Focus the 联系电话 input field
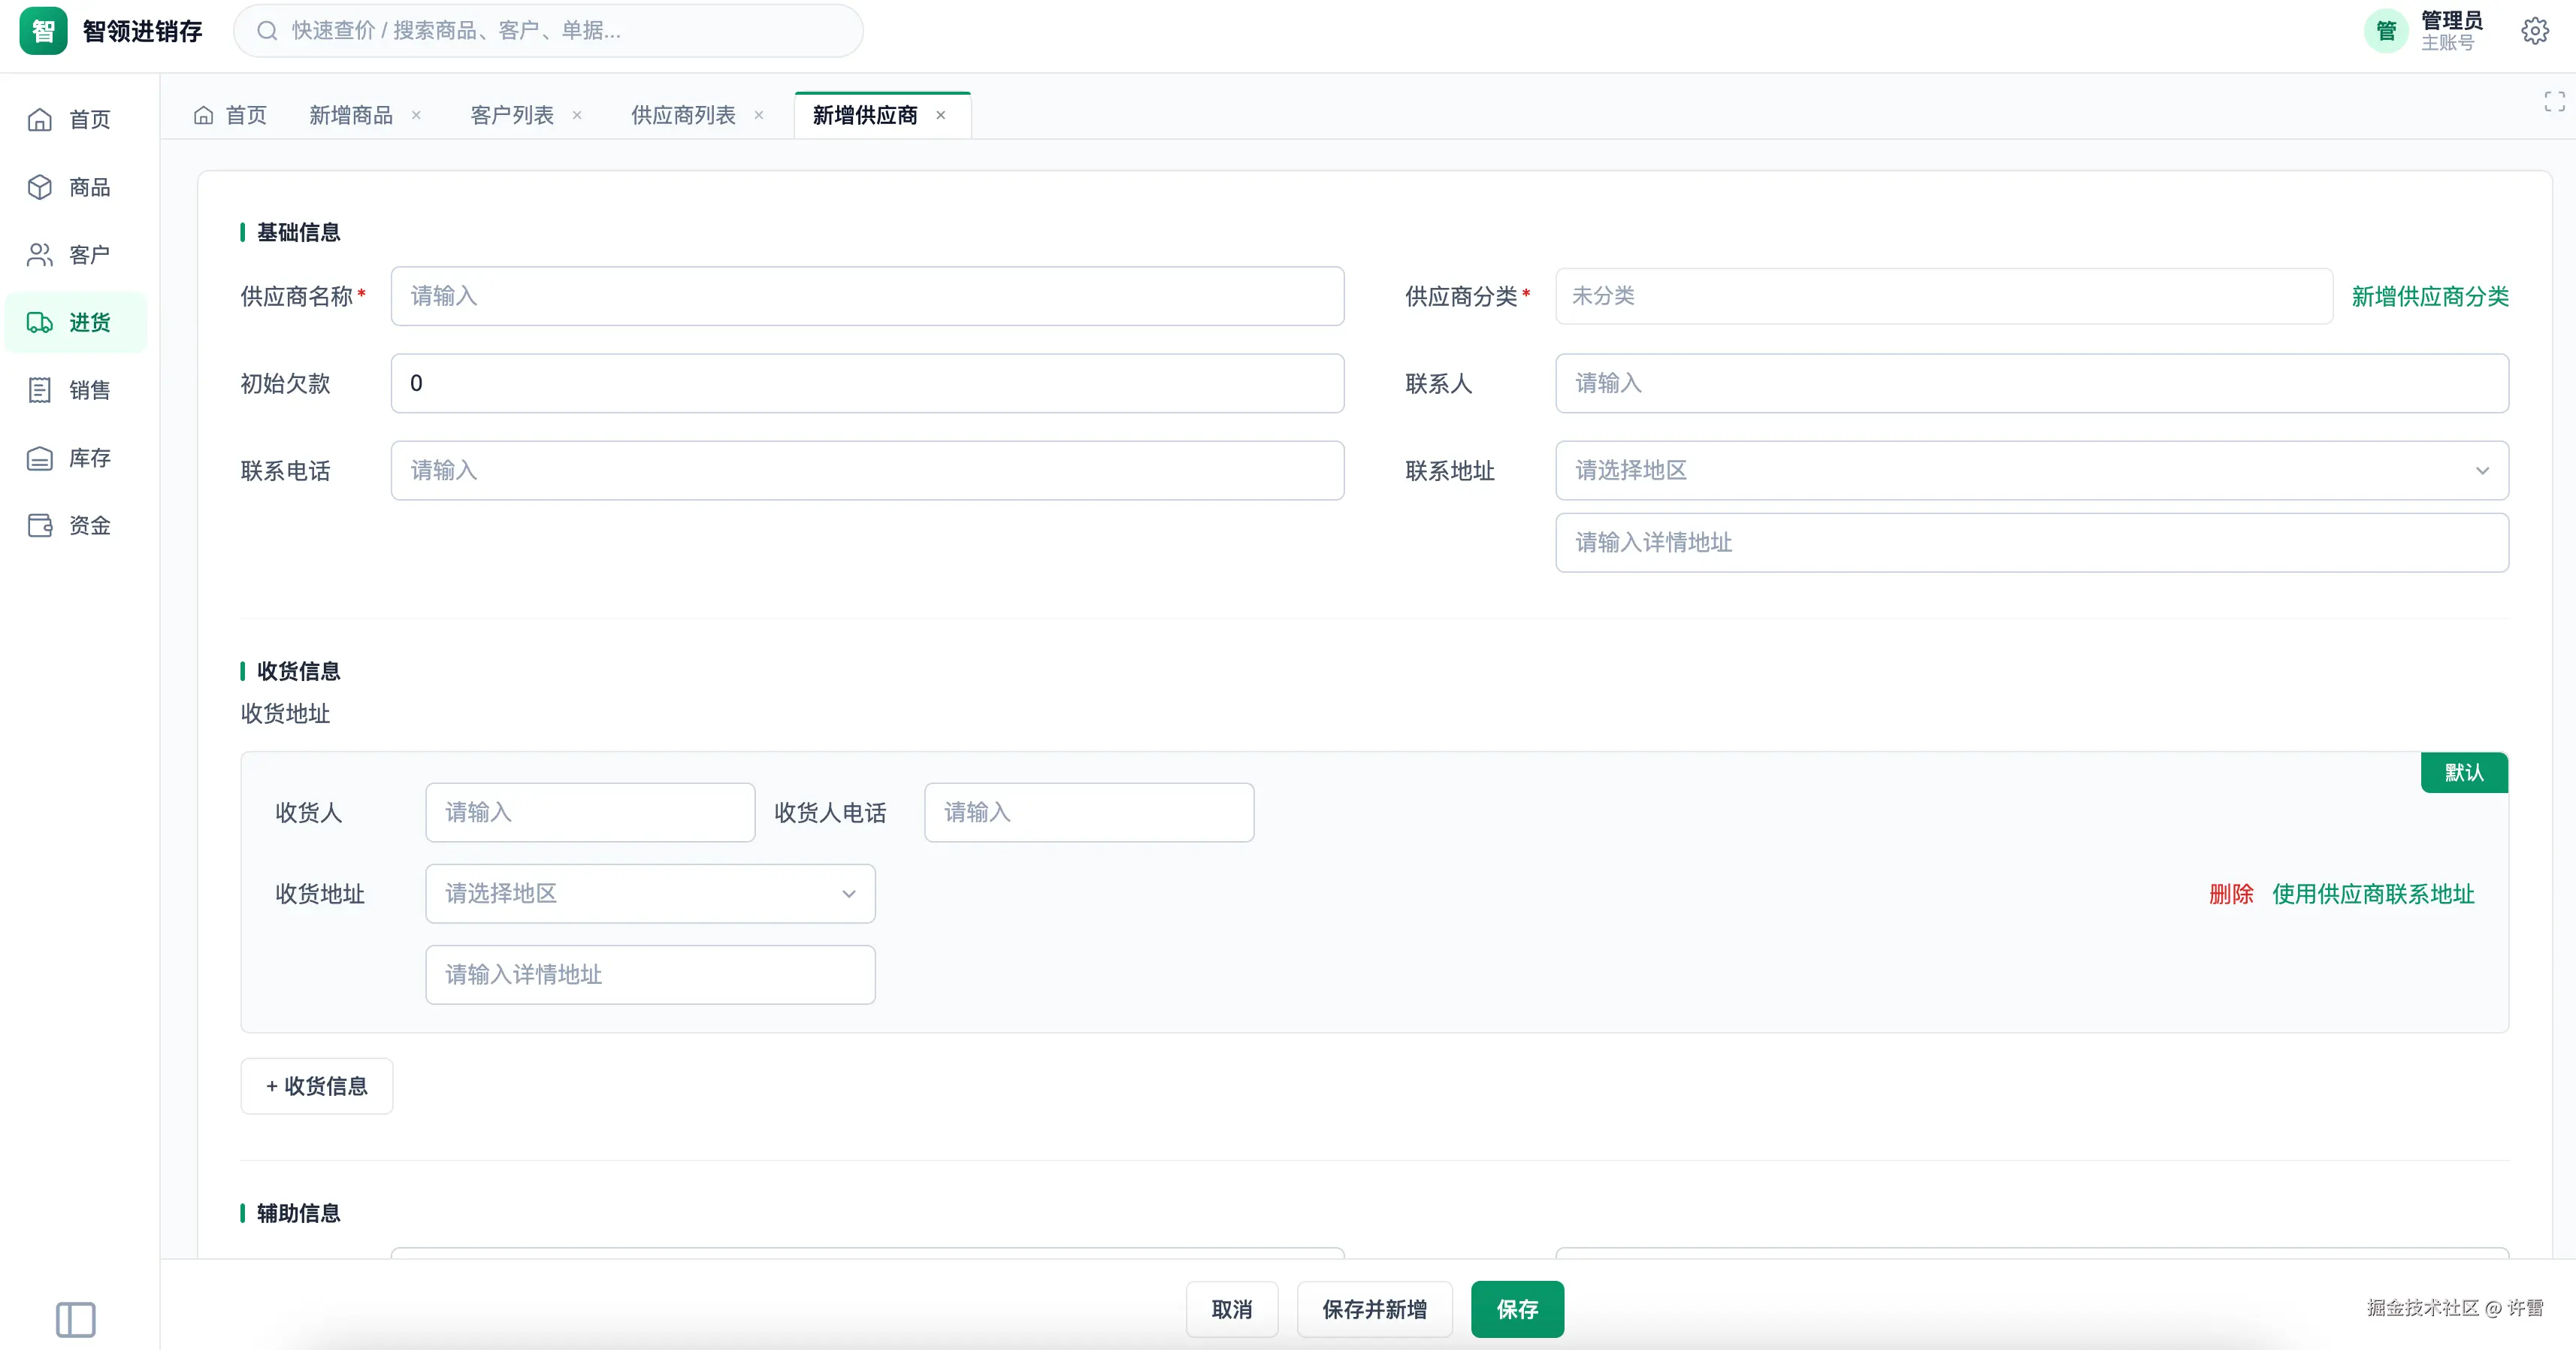 [x=867, y=470]
